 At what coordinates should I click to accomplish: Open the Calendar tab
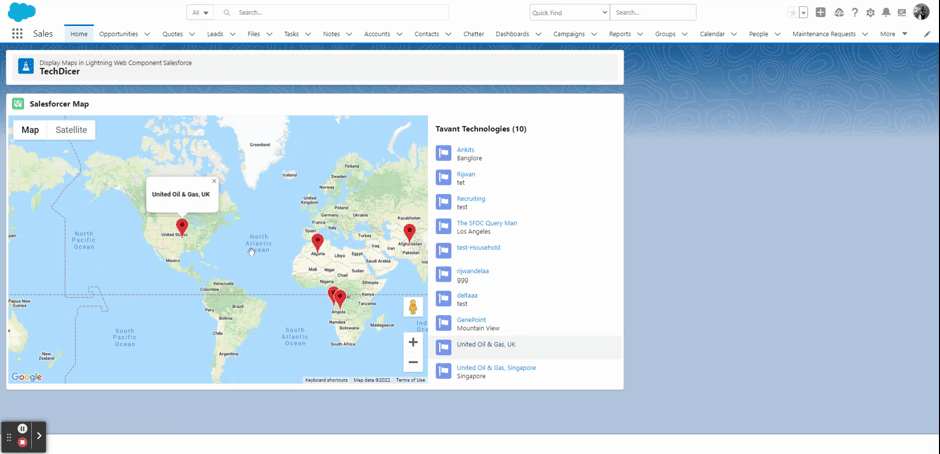click(712, 34)
